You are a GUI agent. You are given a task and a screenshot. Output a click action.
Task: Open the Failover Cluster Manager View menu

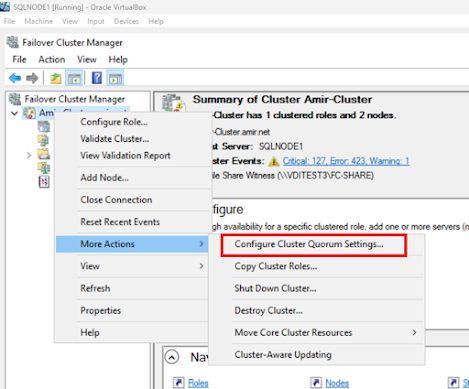[87, 60]
